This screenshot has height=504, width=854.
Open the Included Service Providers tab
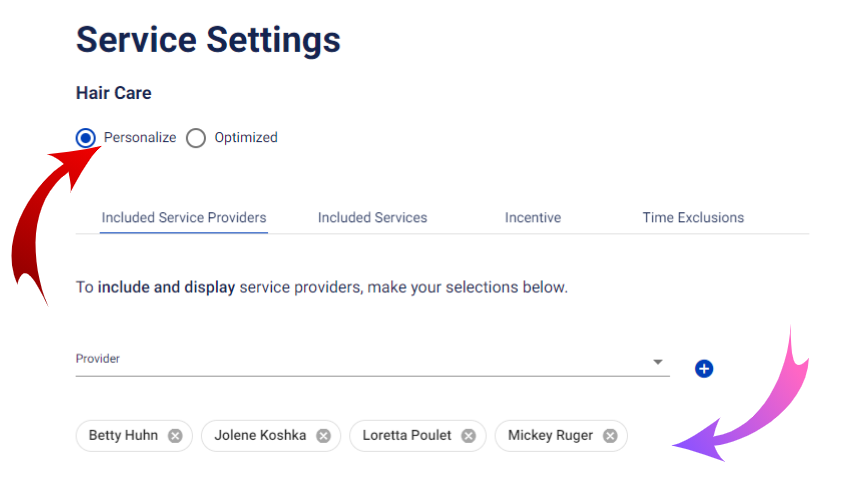pyautogui.click(x=184, y=218)
